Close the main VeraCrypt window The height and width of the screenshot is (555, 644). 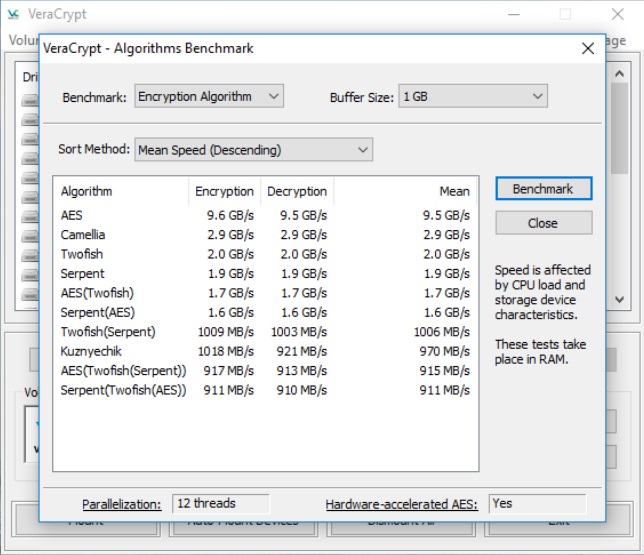point(617,14)
